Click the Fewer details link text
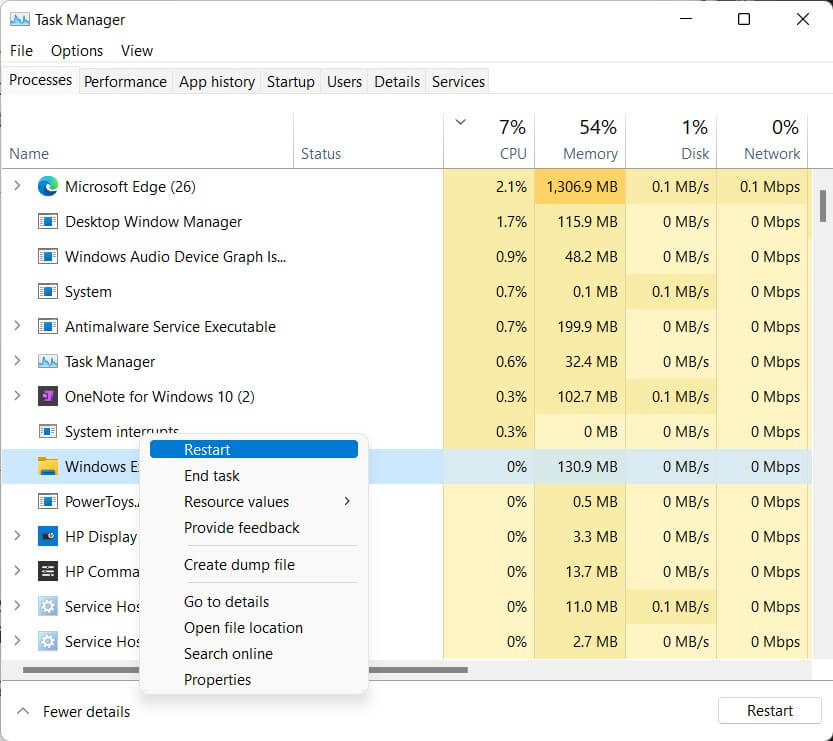The height and width of the screenshot is (741, 833). (87, 711)
